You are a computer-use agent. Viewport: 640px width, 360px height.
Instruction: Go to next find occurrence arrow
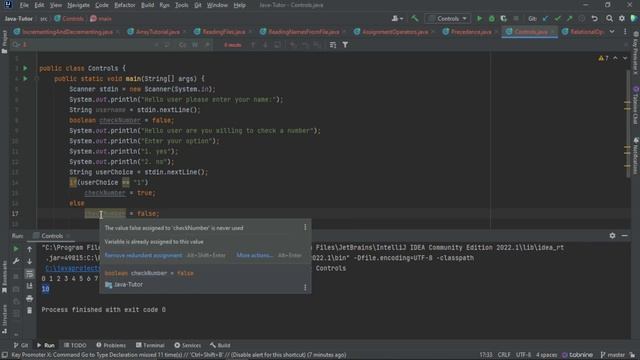[265, 45]
